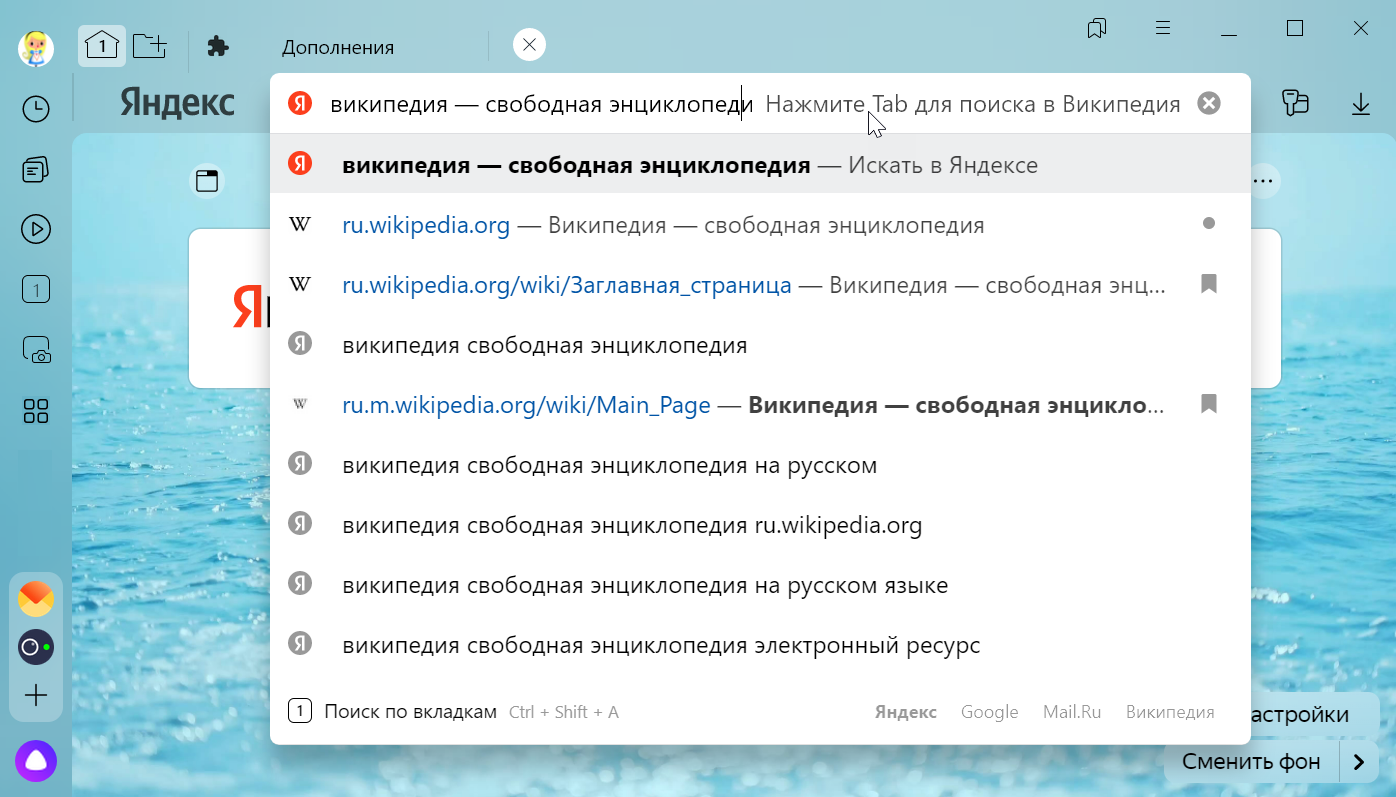Expand the Сменить фон arrow
The image size is (1396, 797).
[1359, 762]
